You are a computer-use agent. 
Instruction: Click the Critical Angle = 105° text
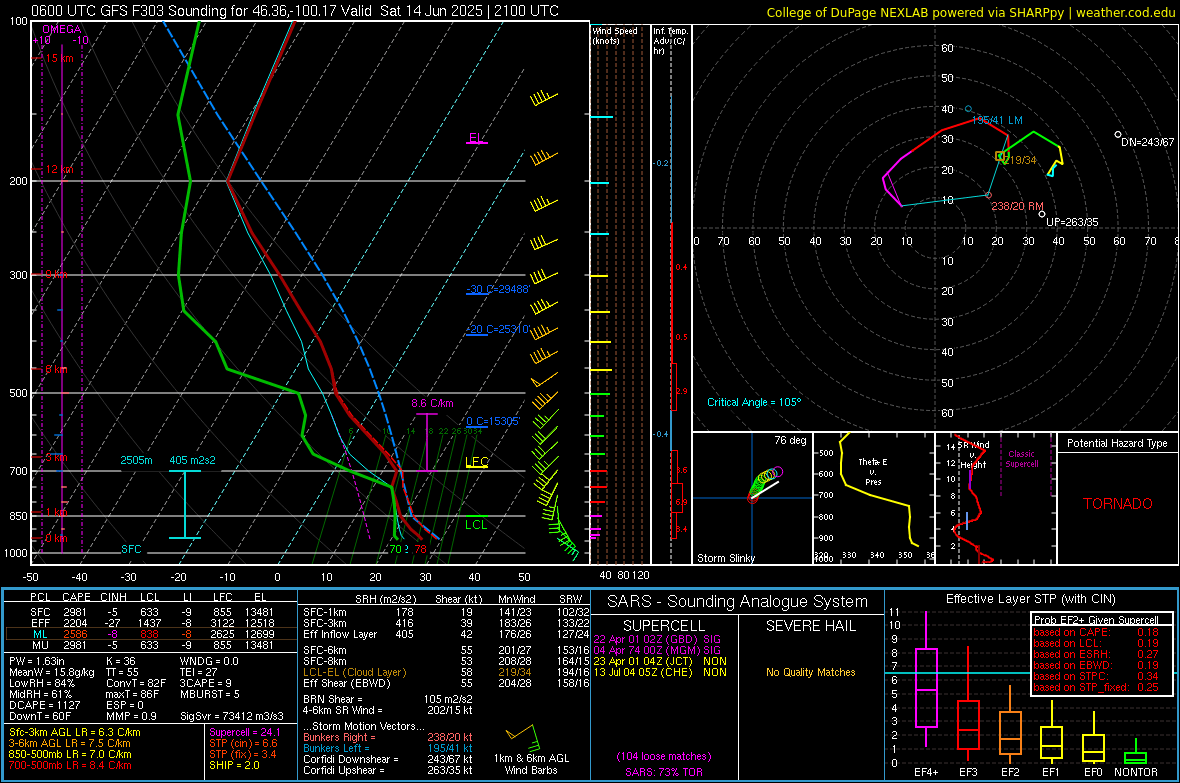click(754, 402)
